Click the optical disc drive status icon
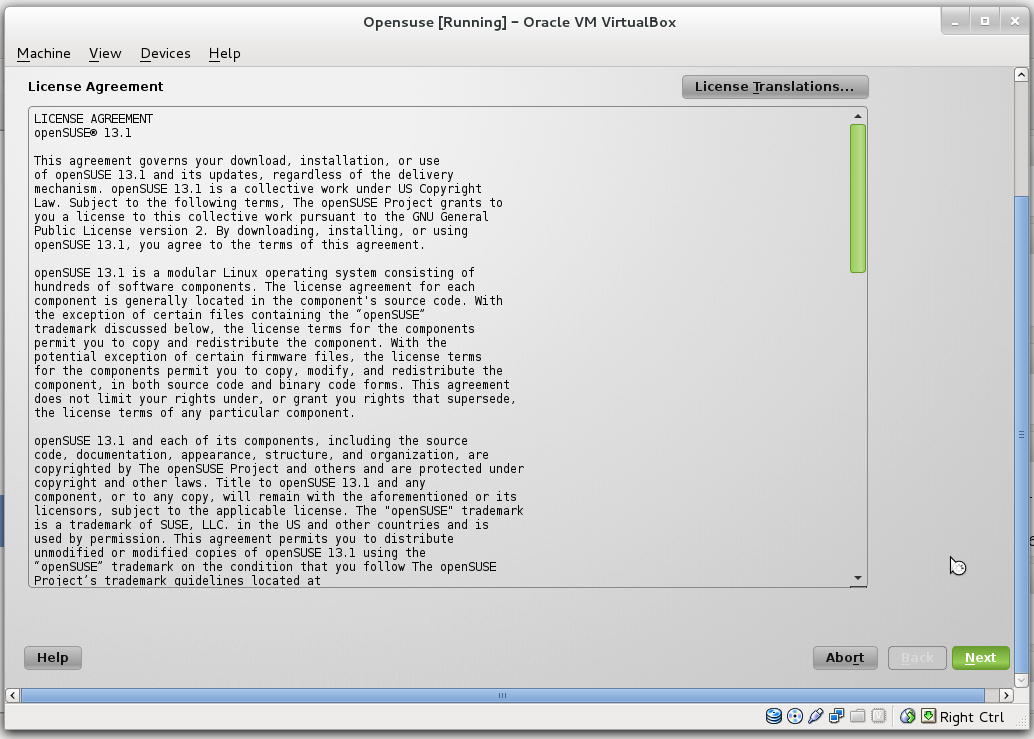Screen dimensions: 1034x739 click(x=795, y=716)
